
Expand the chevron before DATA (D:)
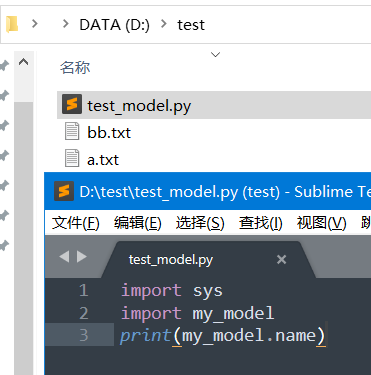[x=66, y=24]
